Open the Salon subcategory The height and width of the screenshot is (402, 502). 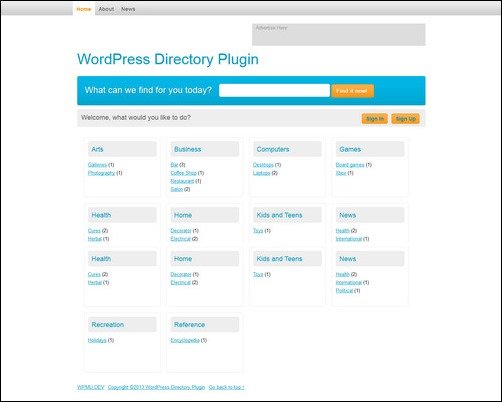tap(177, 189)
